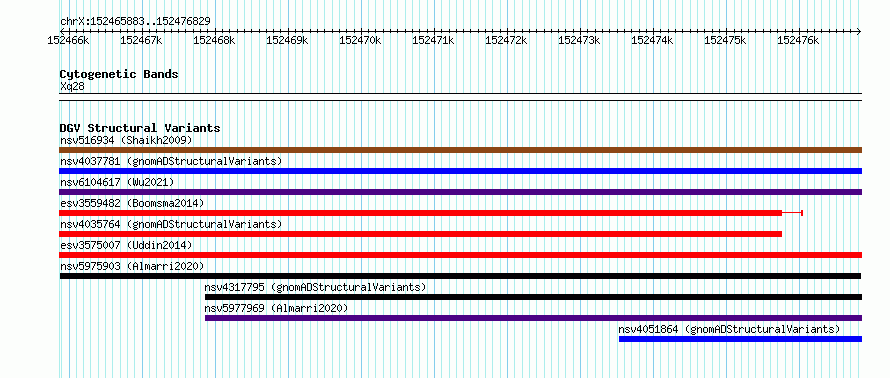Viewport: 890px width, 378px height.
Task: Click the ruler's right arrowhead
Action: [859, 31]
